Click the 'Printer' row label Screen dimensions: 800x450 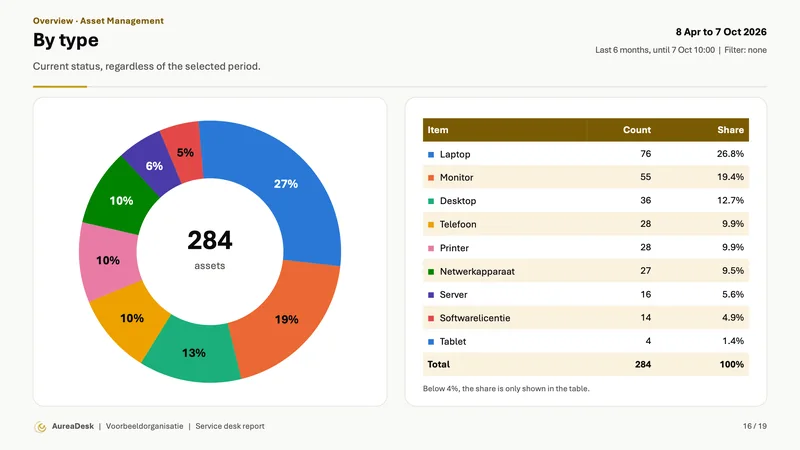[x=454, y=248]
